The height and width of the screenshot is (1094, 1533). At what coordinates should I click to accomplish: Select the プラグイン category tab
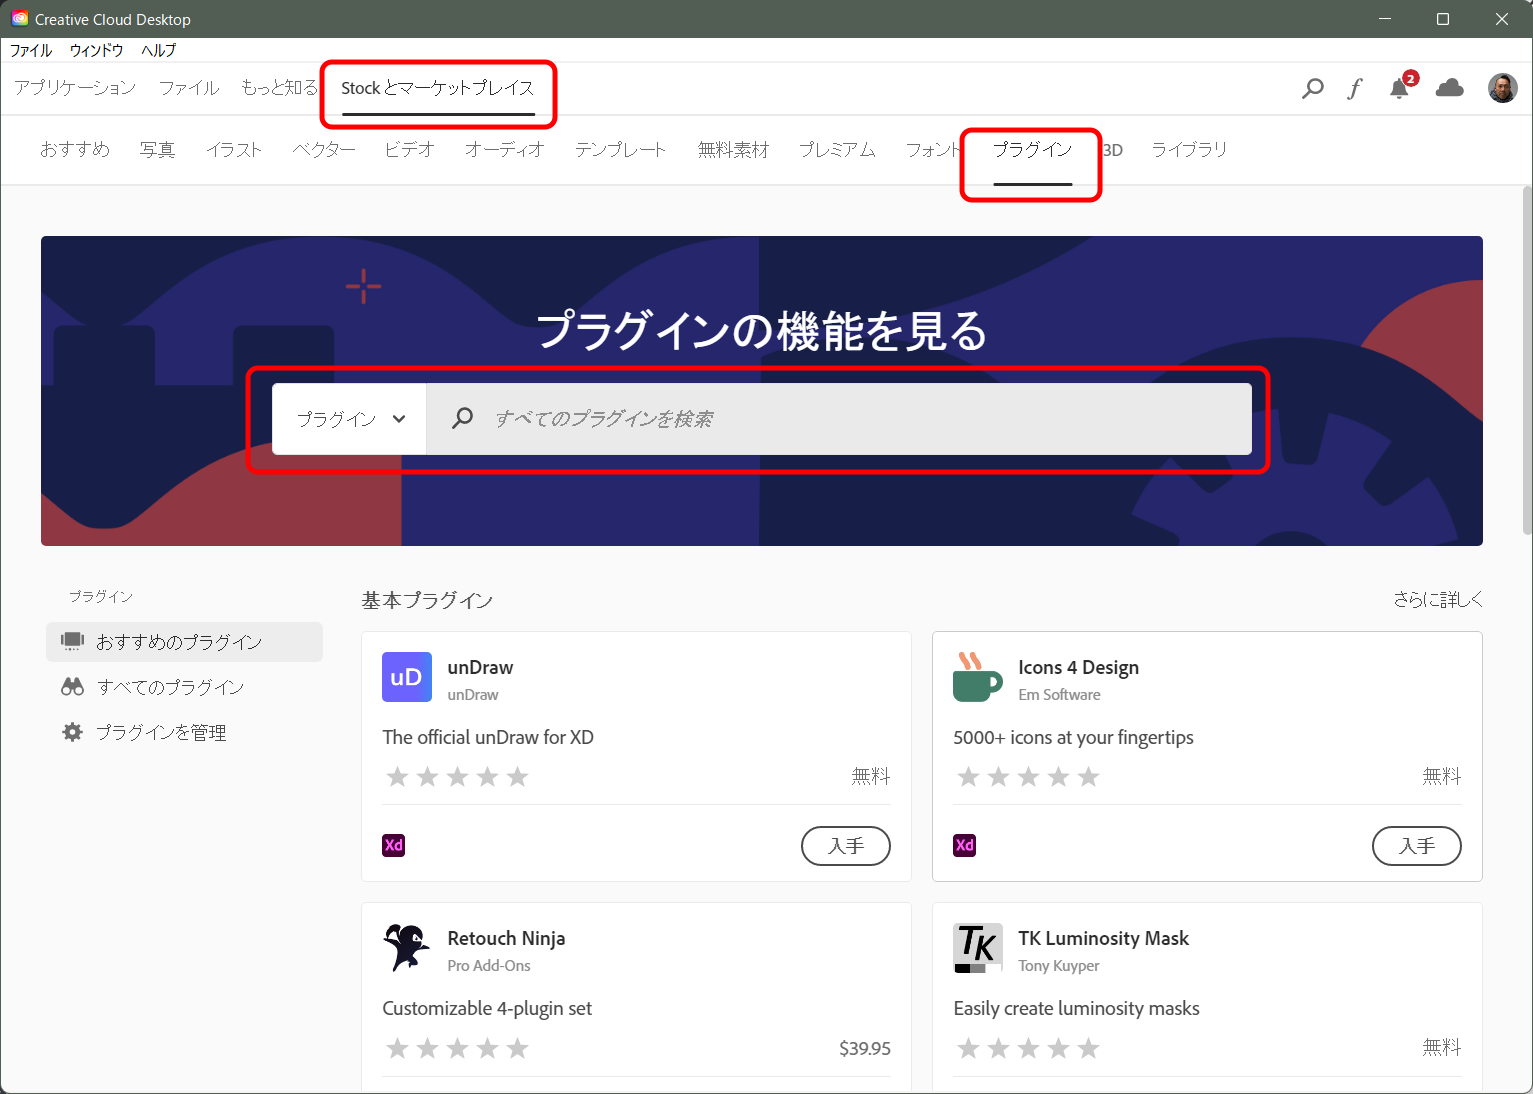[1032, 150]
